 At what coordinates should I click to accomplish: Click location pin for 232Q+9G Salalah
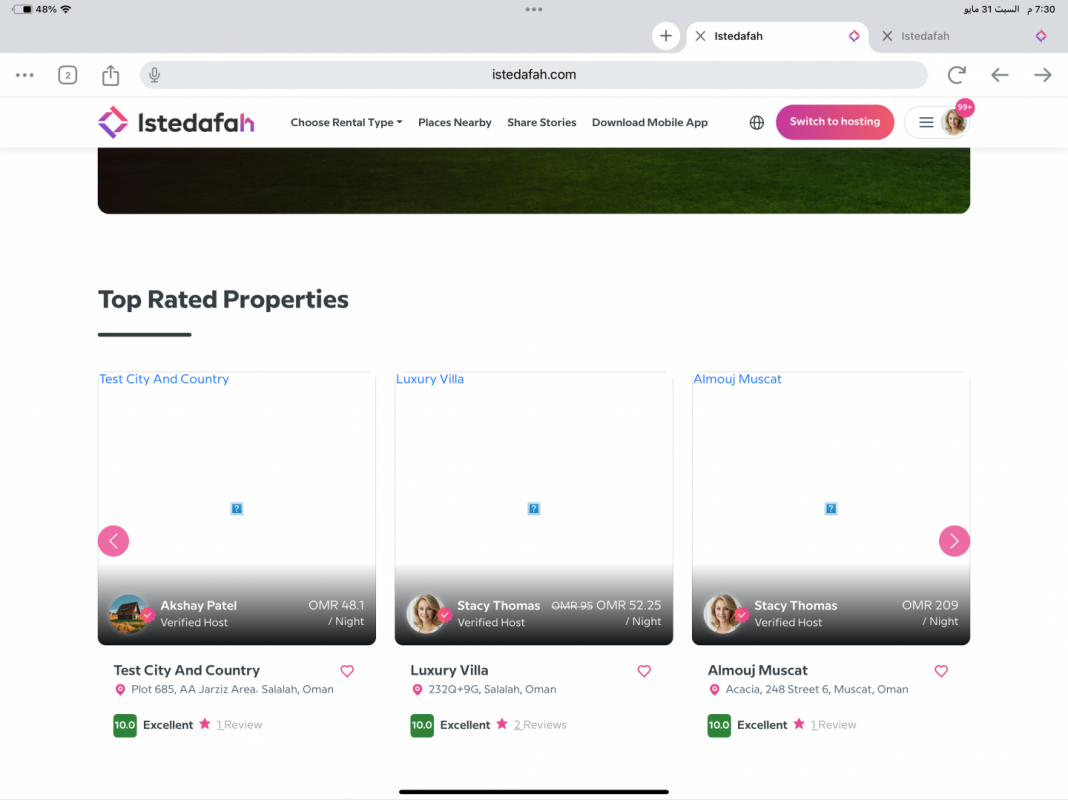417,690
